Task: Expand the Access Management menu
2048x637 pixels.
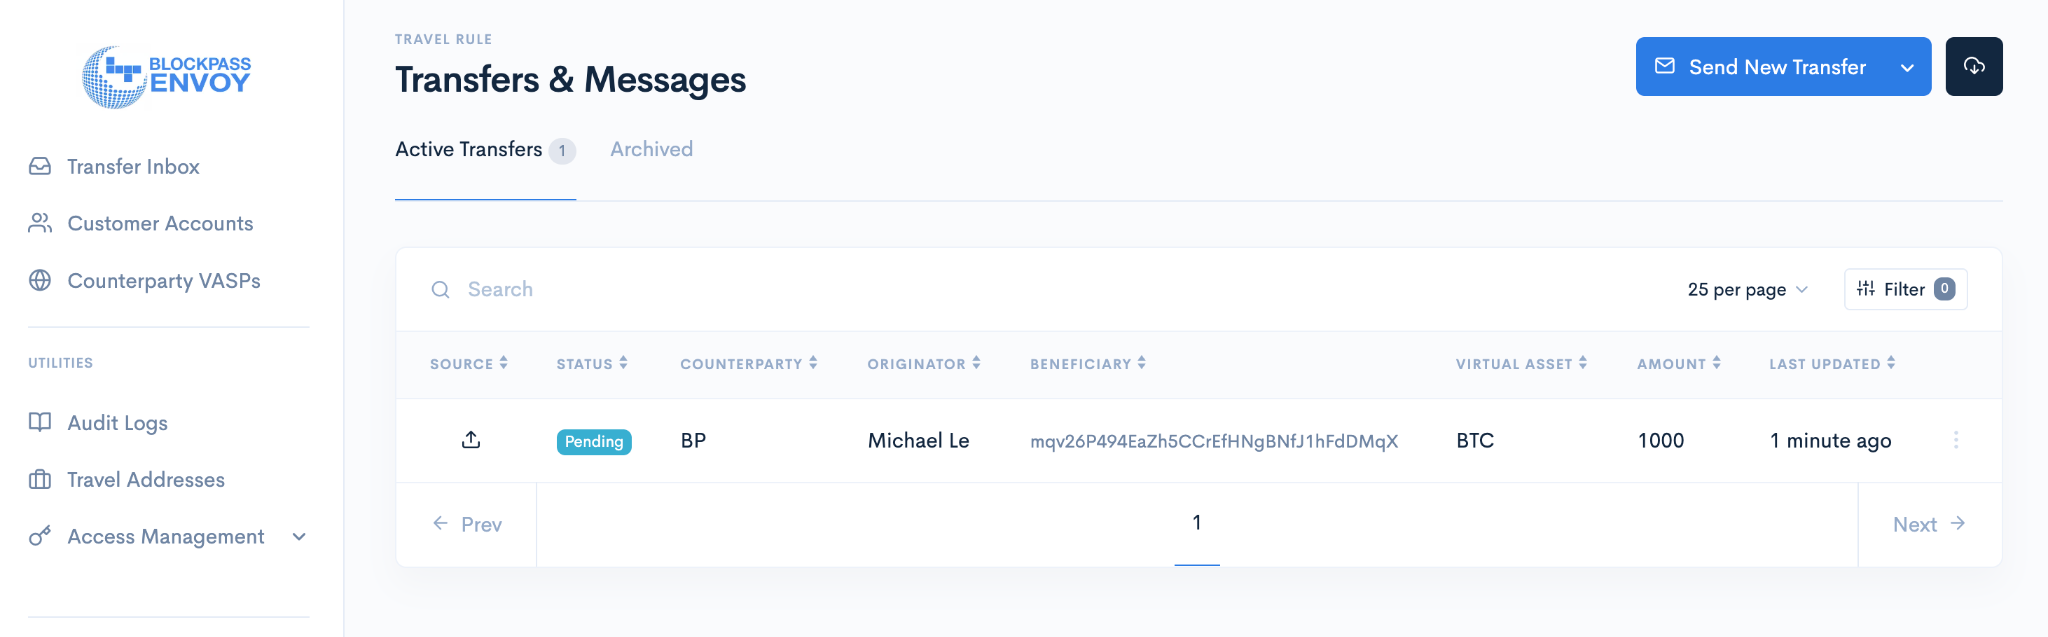Action: coord(298,537)
